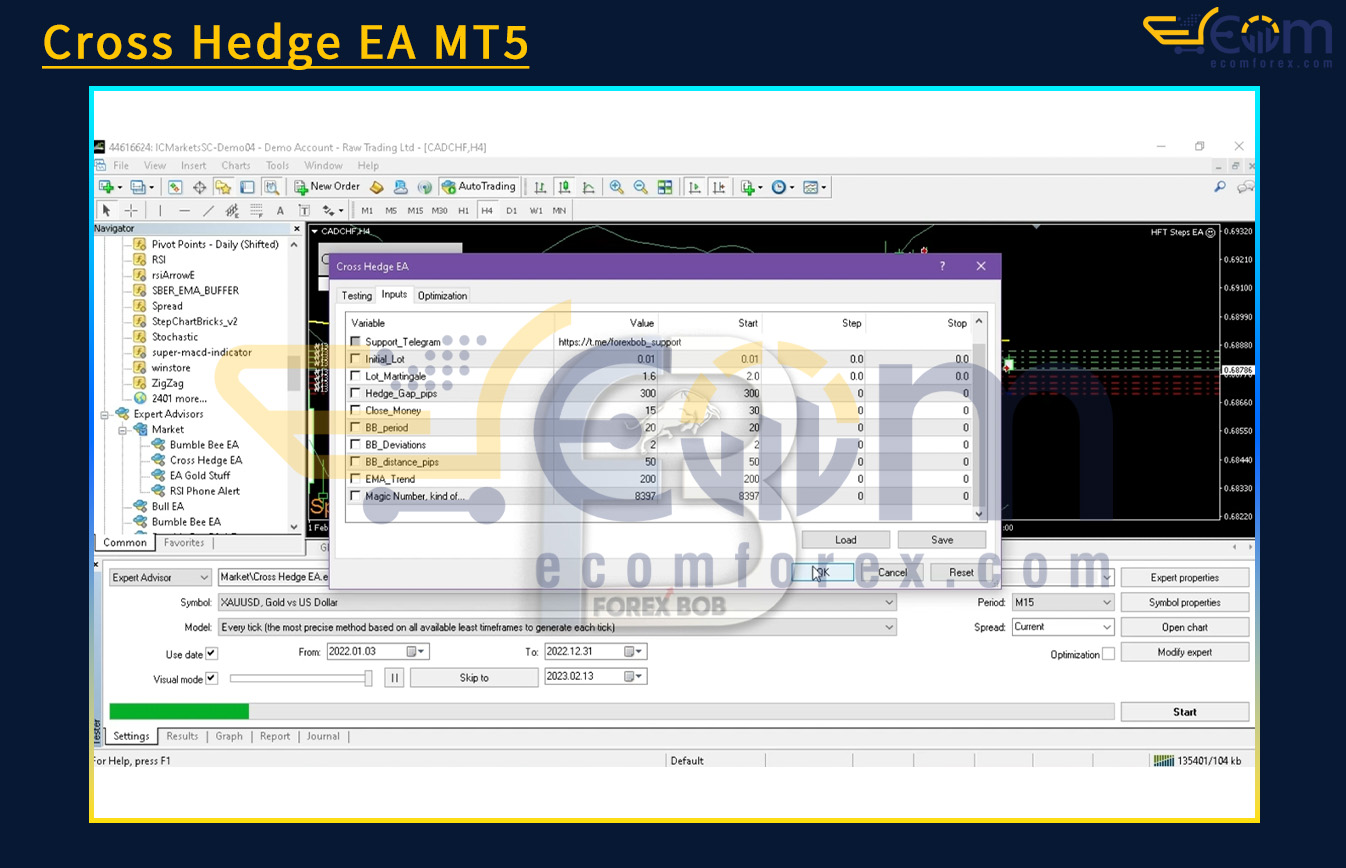The image size is (1346, 868).
Task: Toggle the chart shift icon
Action: click(717, 187)
